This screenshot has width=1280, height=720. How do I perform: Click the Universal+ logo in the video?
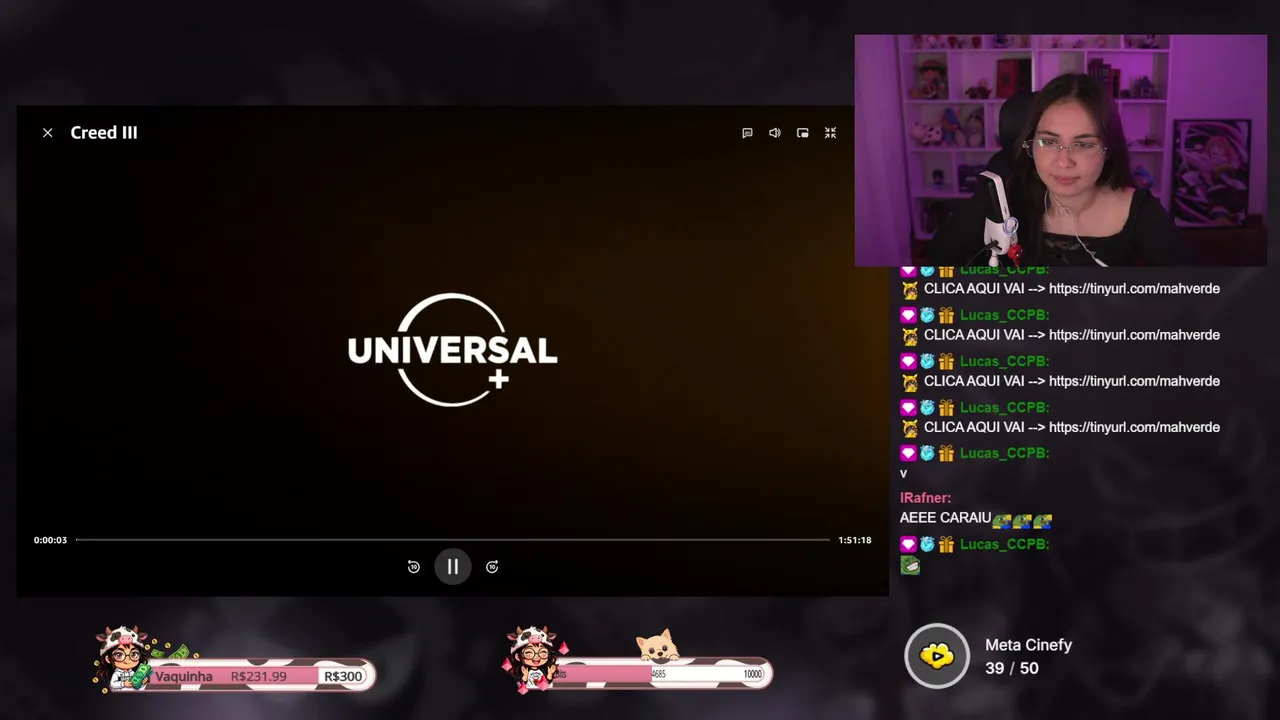pos(452,350)
